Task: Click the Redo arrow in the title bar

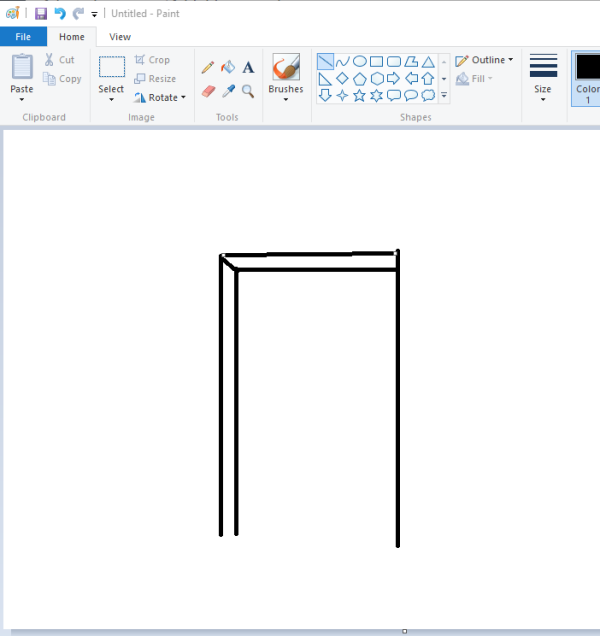Action: pos(78,14)
